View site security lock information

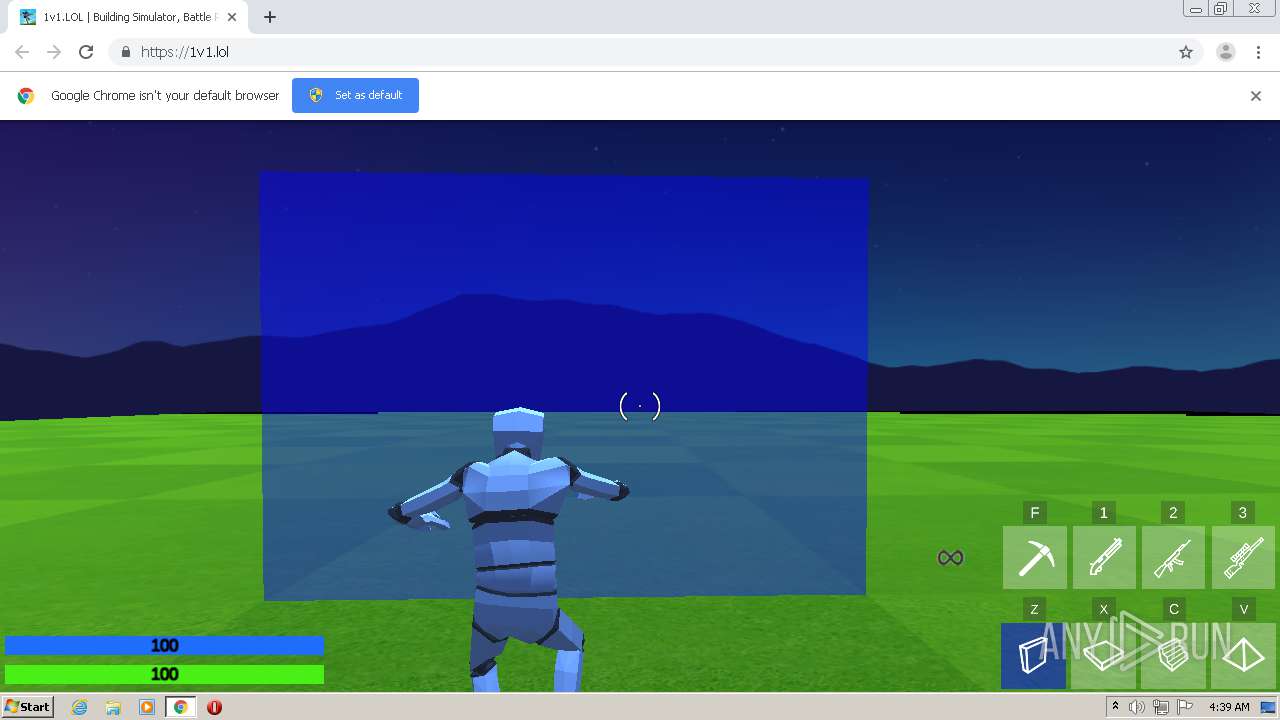click(x=125, y=52)
